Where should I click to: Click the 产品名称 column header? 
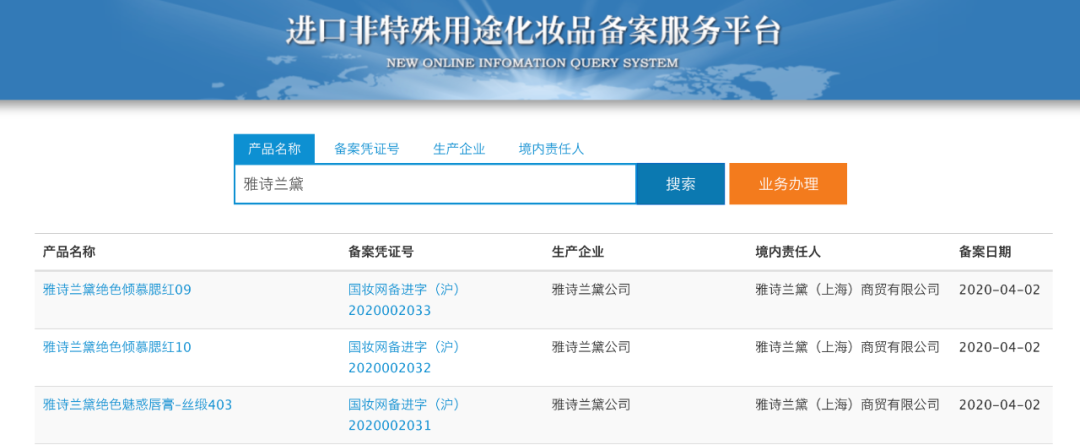pos(69,252)
